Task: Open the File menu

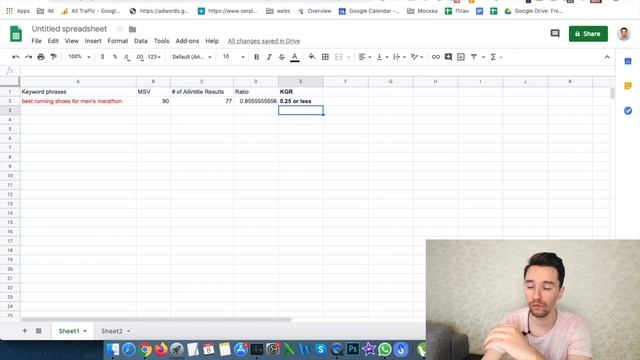Action: coord(36,41)
